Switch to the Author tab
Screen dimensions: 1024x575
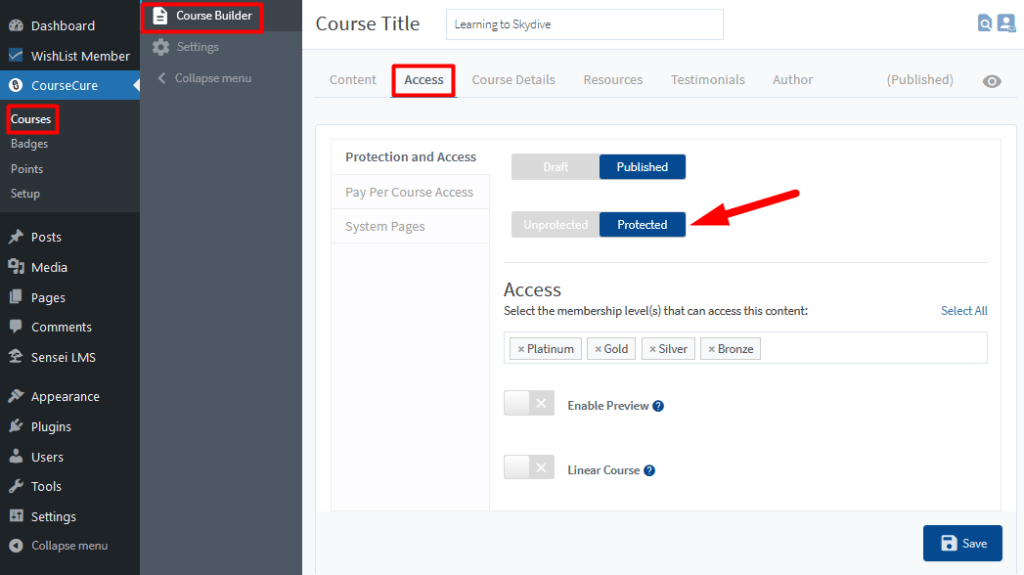click(792, 80)
